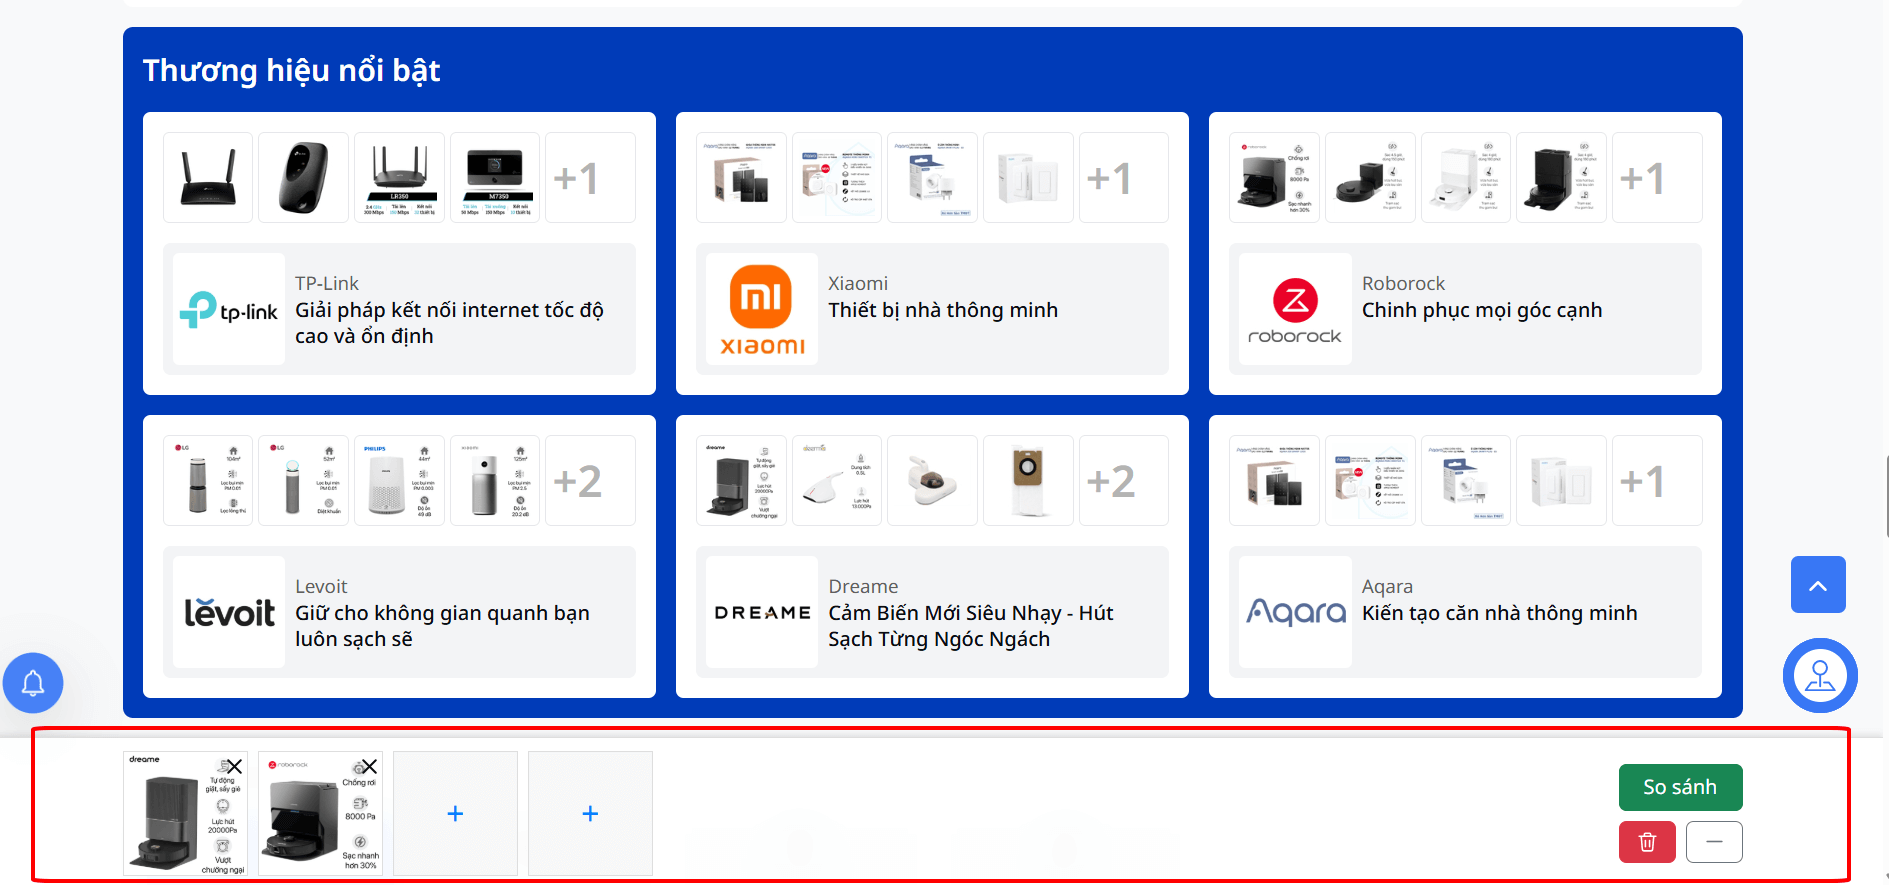Click "Giải pháp kết nối internet tốc độ cao và ổn định"

[449, 323]
